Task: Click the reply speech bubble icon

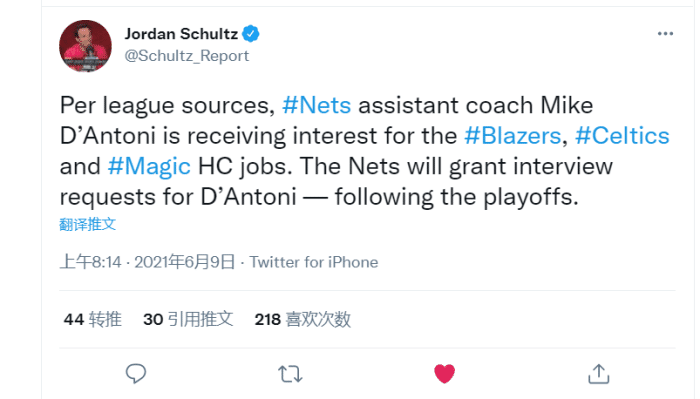Action: tap(136, 374)
